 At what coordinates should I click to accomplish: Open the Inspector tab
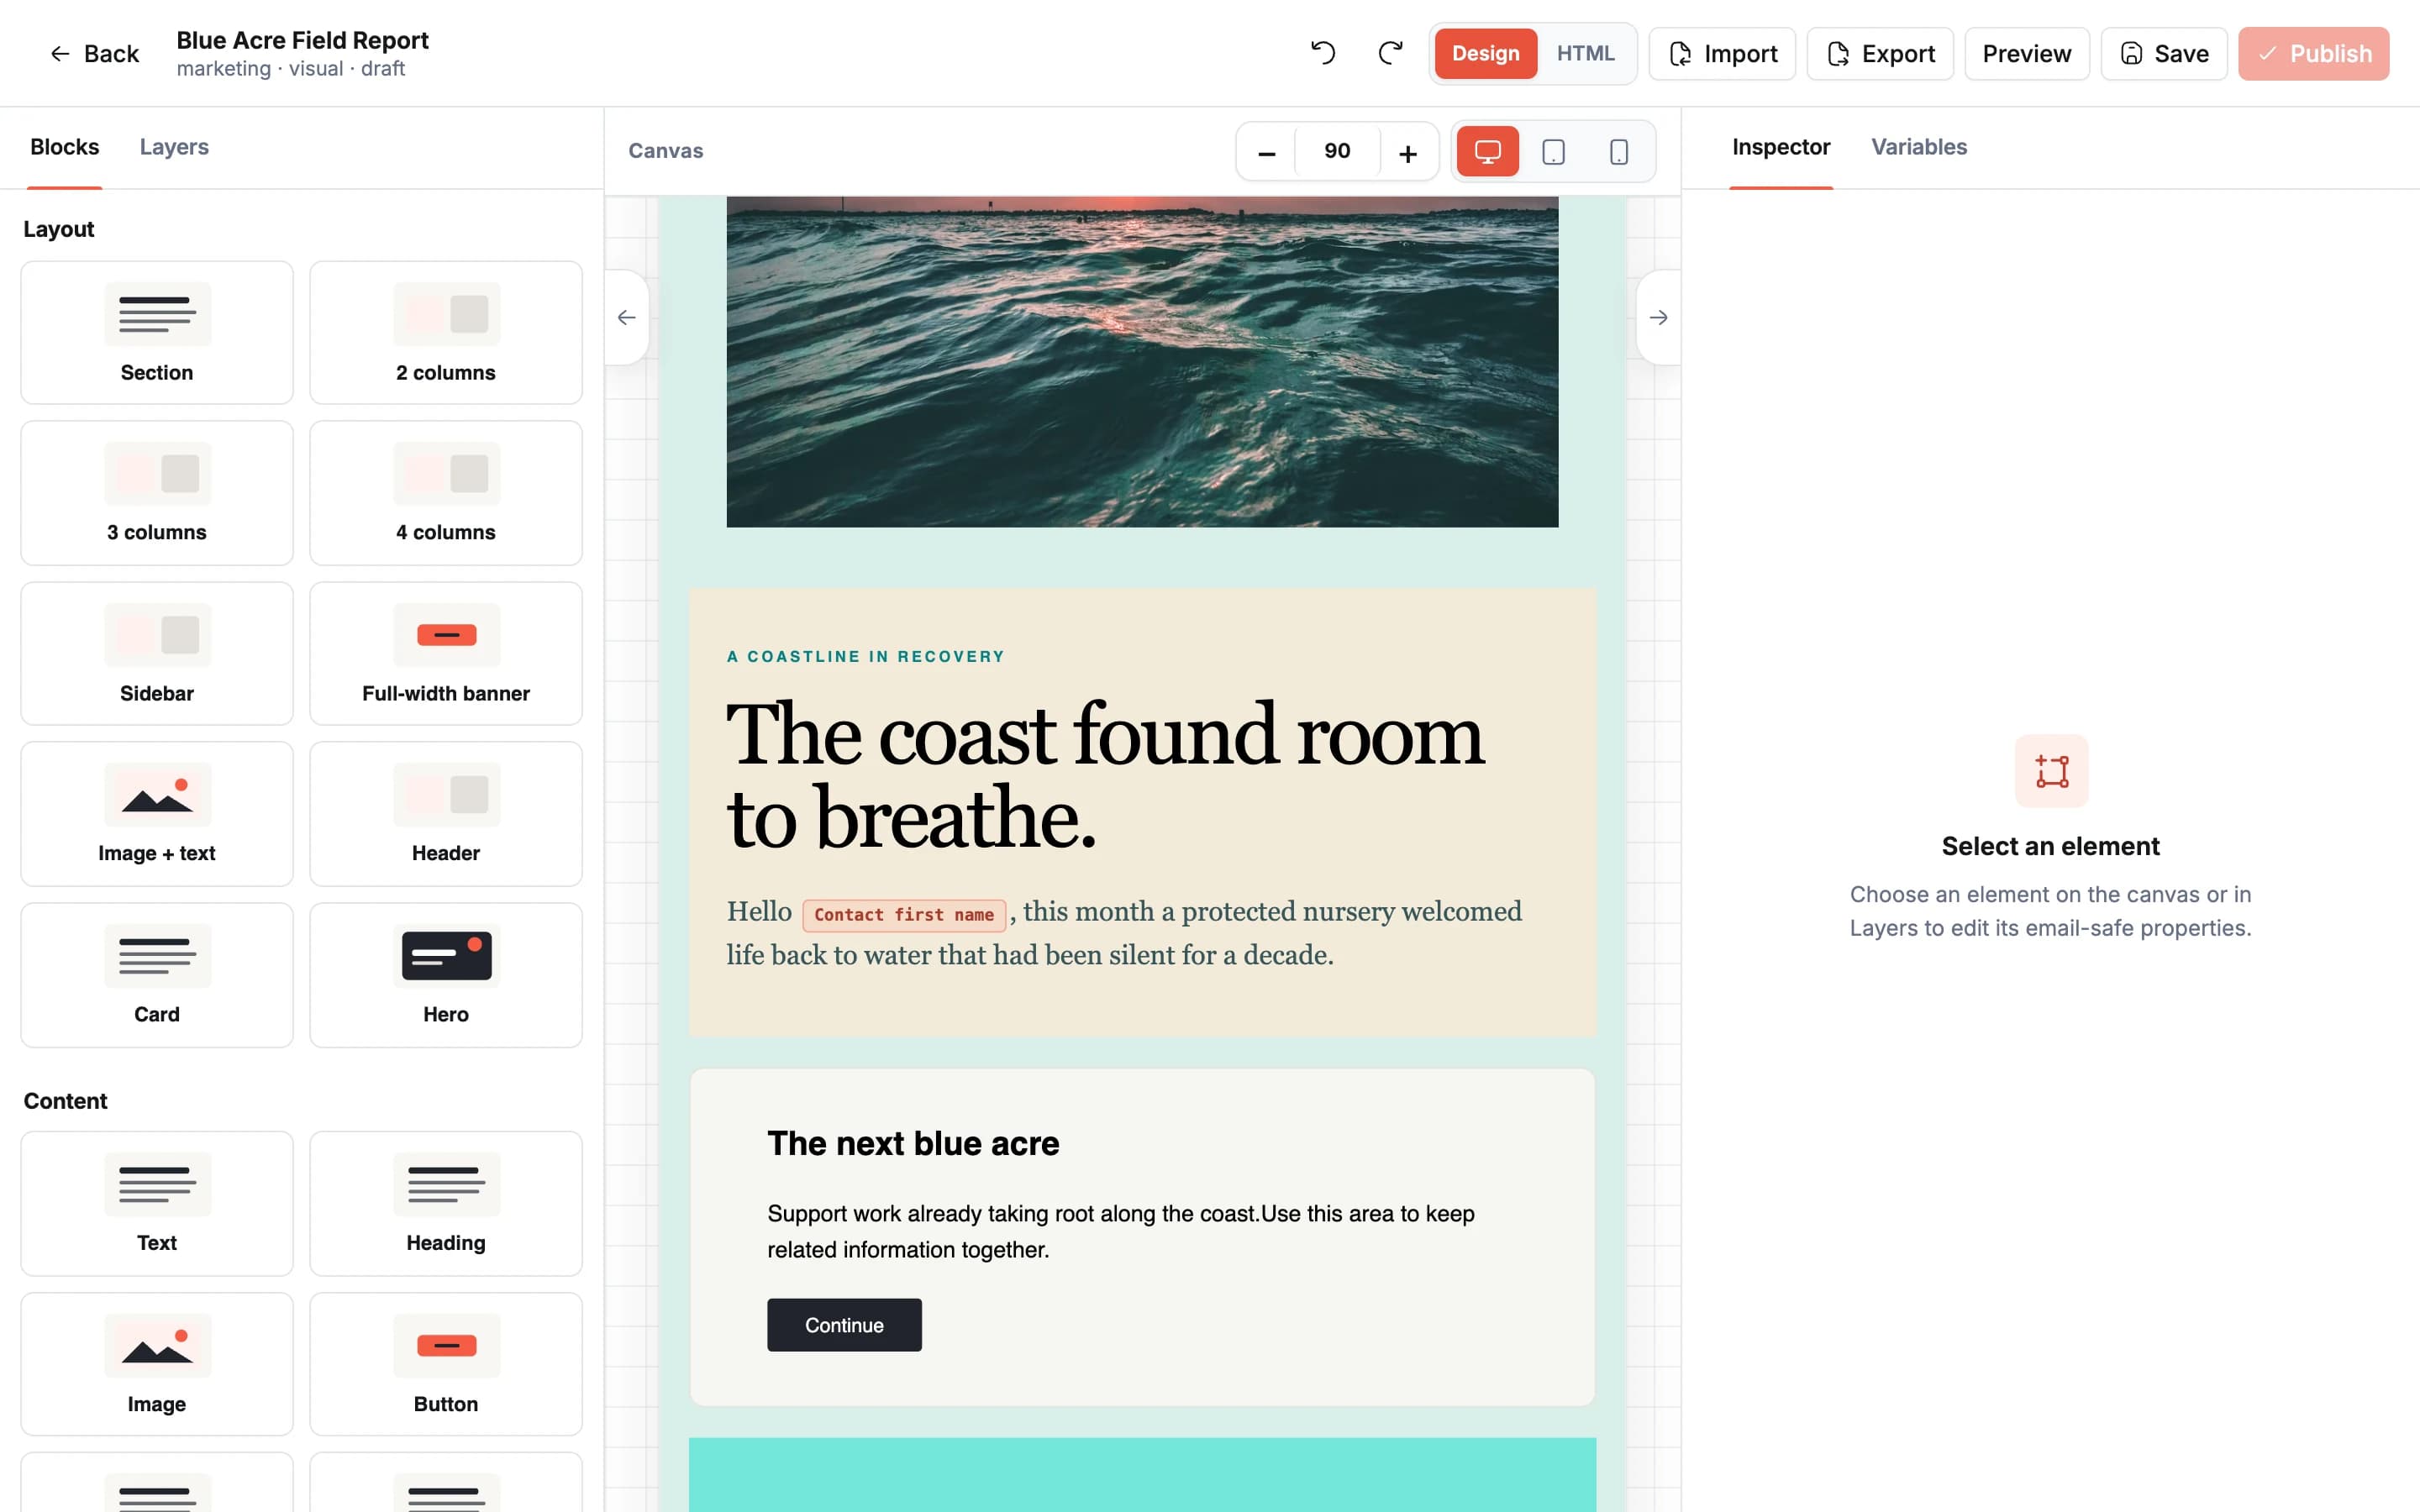tap(1781, 147)
